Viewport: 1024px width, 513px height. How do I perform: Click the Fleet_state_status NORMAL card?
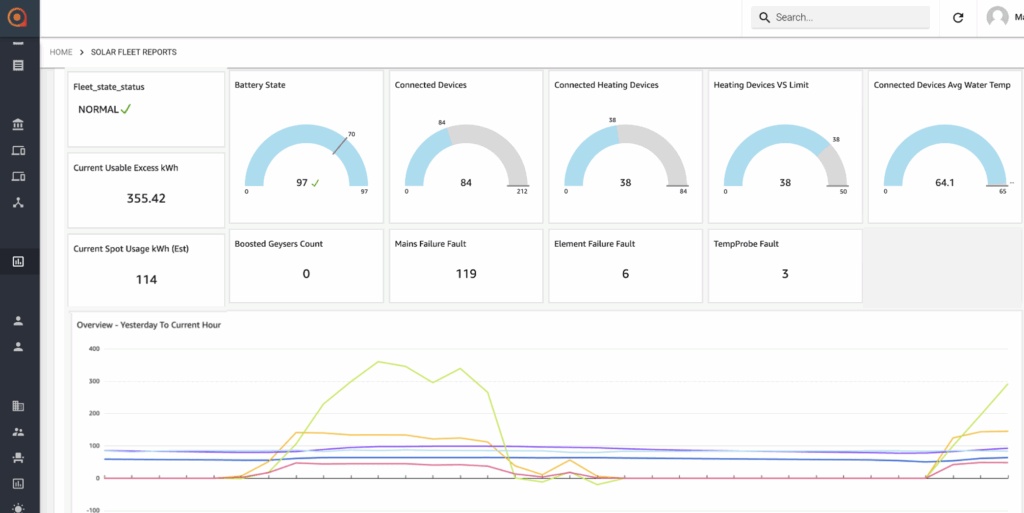click(x=146, y=109)
